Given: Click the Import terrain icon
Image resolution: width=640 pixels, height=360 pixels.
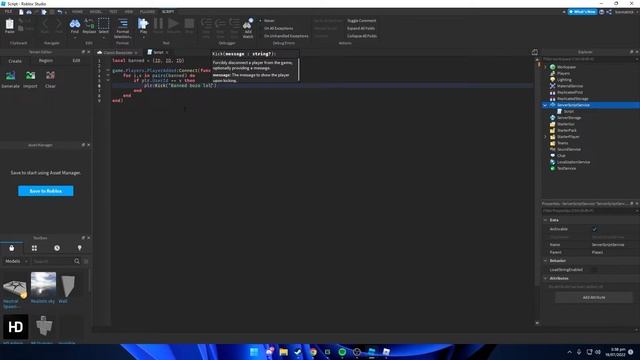Looking at the screenshot, I should [x=31, y=76].
